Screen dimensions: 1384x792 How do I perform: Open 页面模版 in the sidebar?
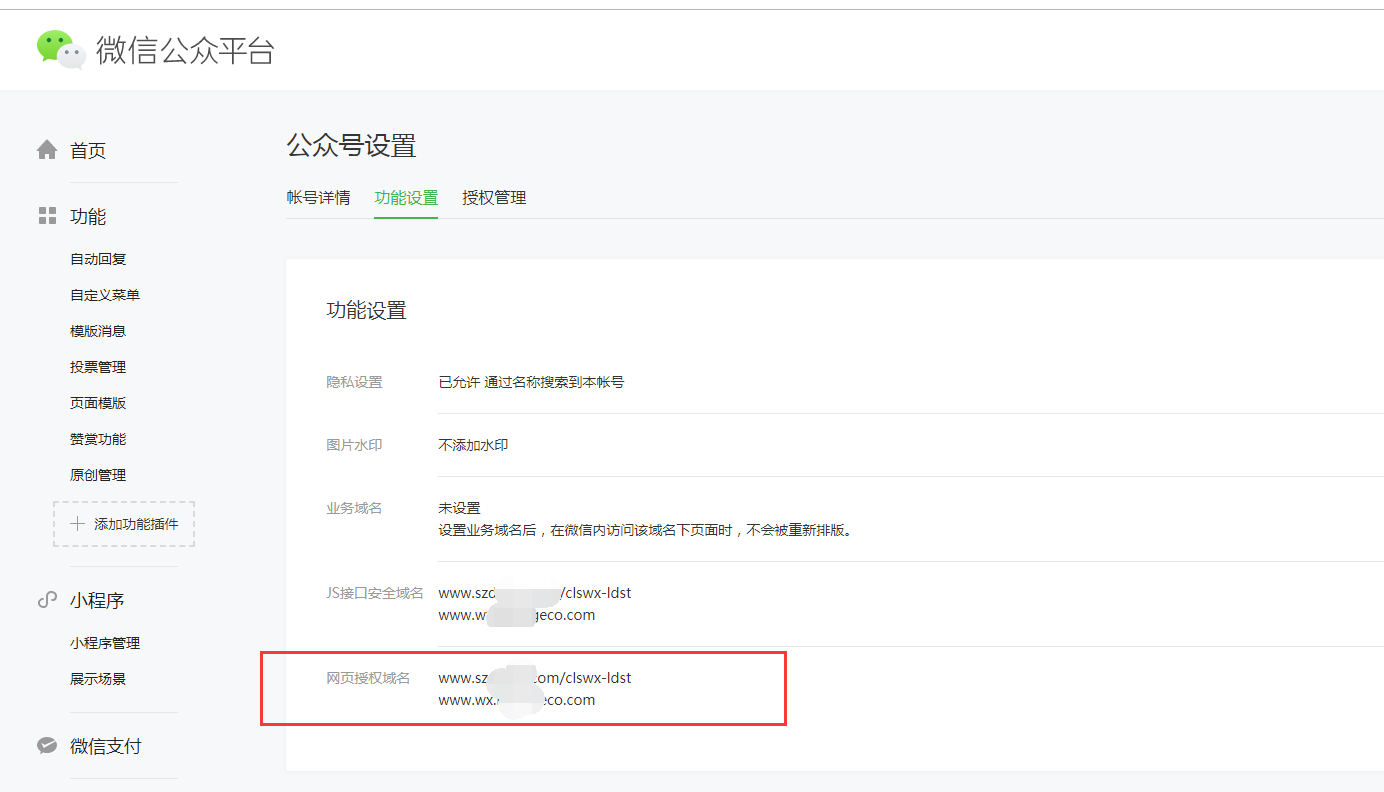click(x=98, y=403)
